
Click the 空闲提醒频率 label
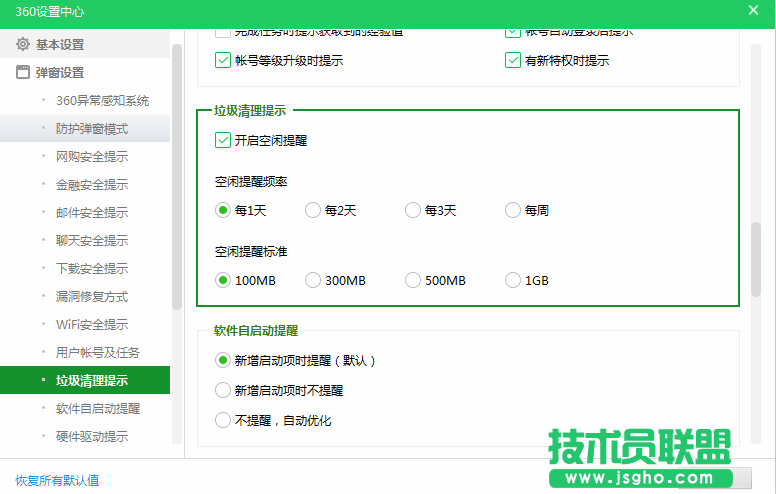(x=251, y=182)
